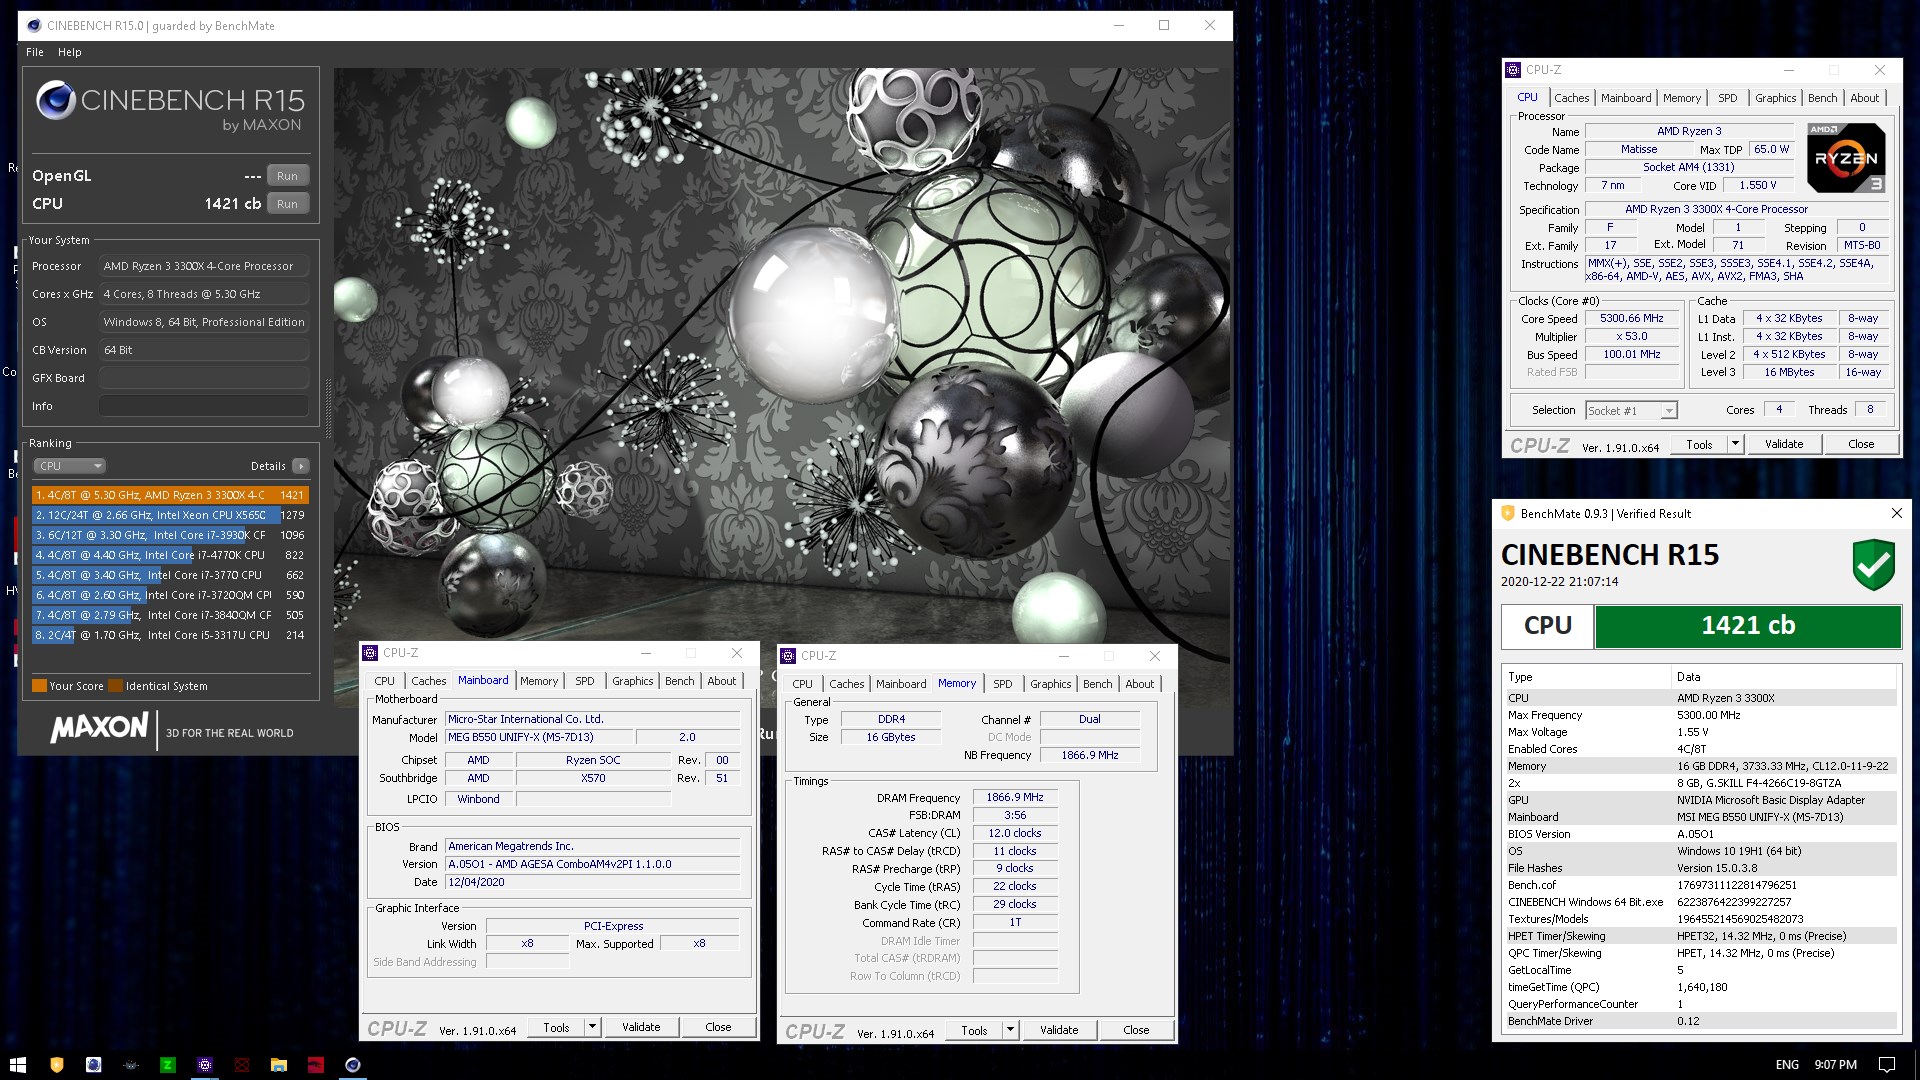Click the GFX Board field
Viewport: 1920px width, 1080px height.
coord(204,378)
